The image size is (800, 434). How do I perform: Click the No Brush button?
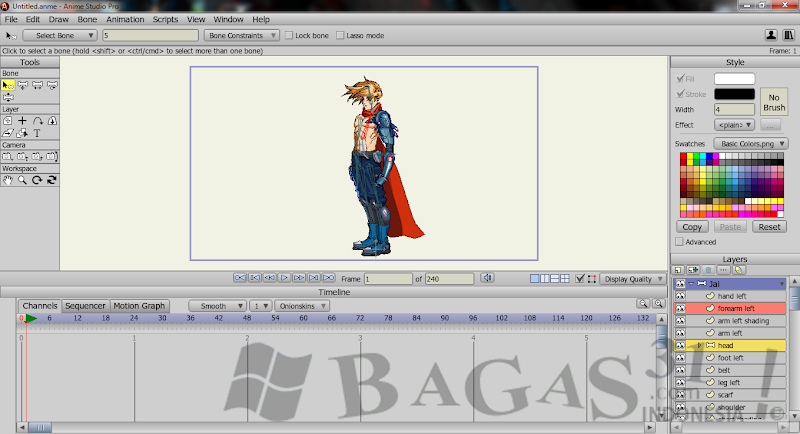pos(774,103)
